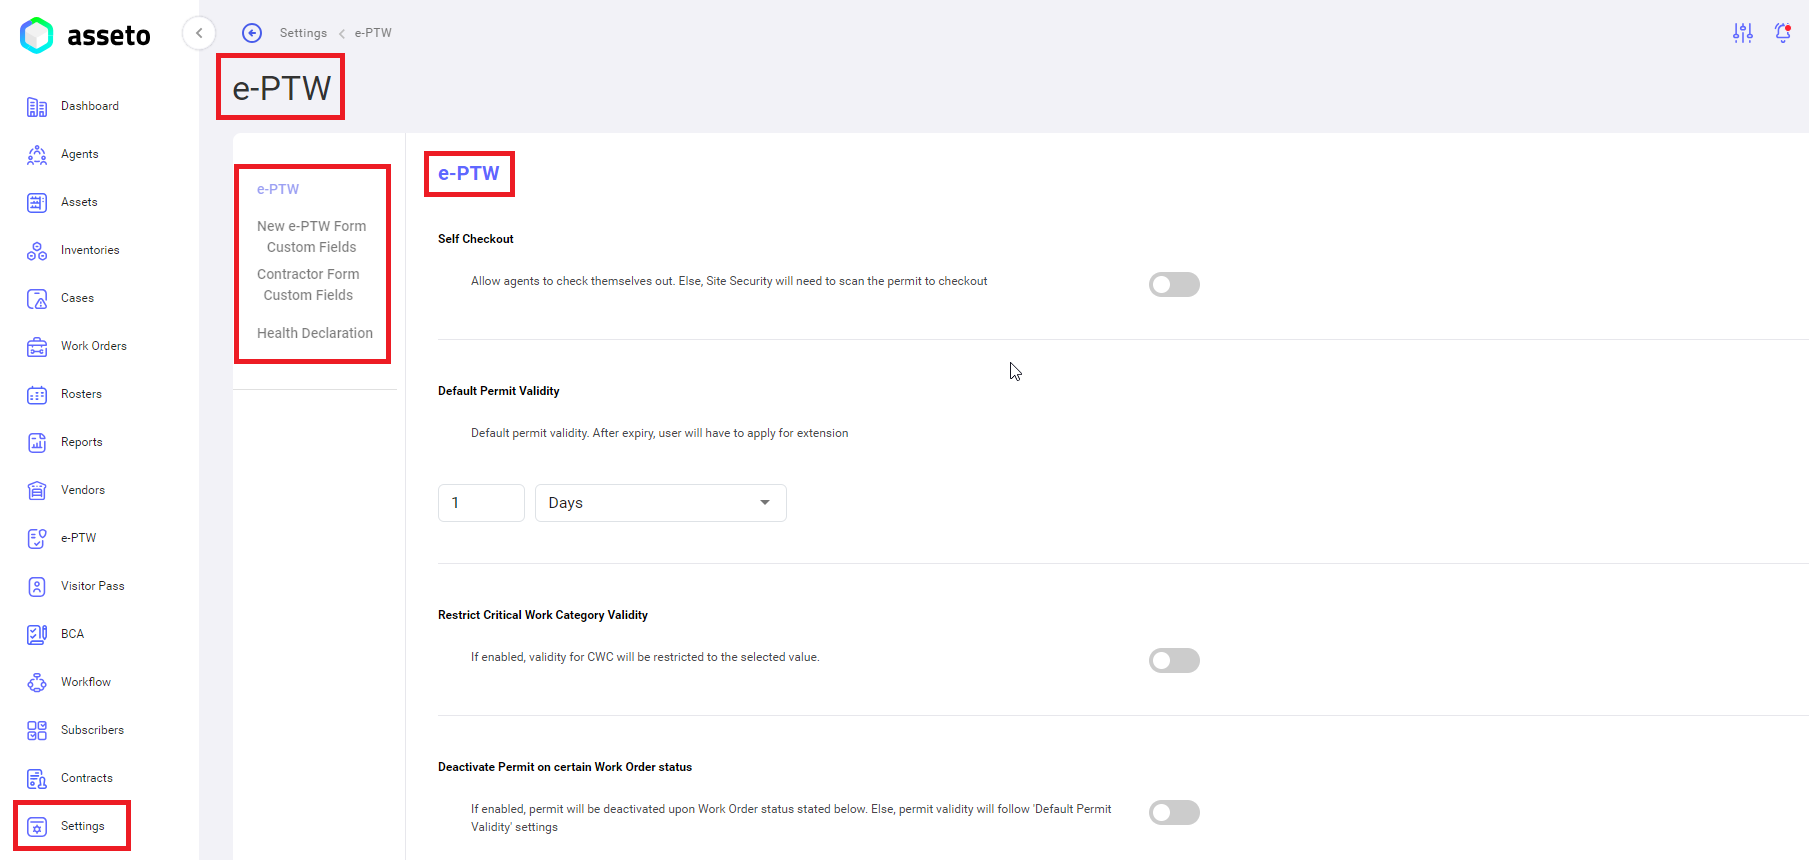Click the Workflow sidebar icon
1809x860 pixels.
pos(37,683)
